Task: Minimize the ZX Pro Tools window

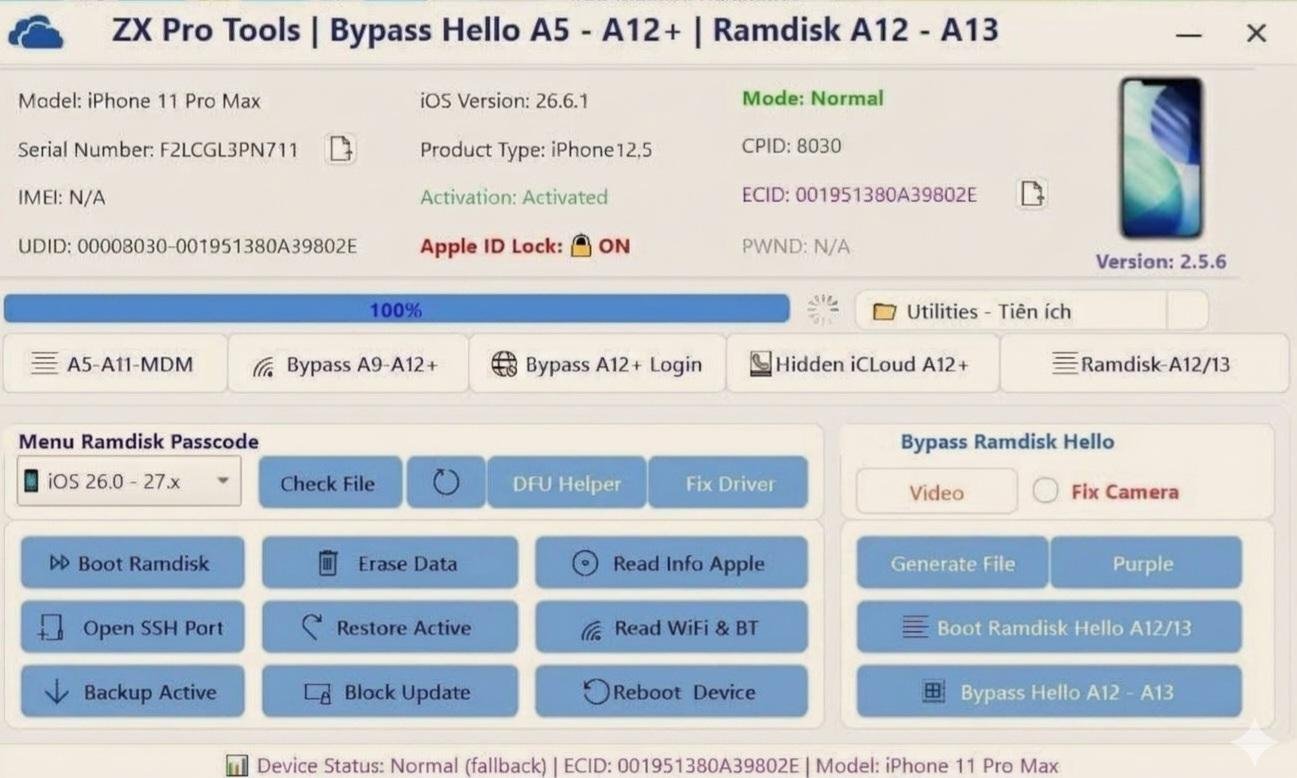Action: point(1189,34)
